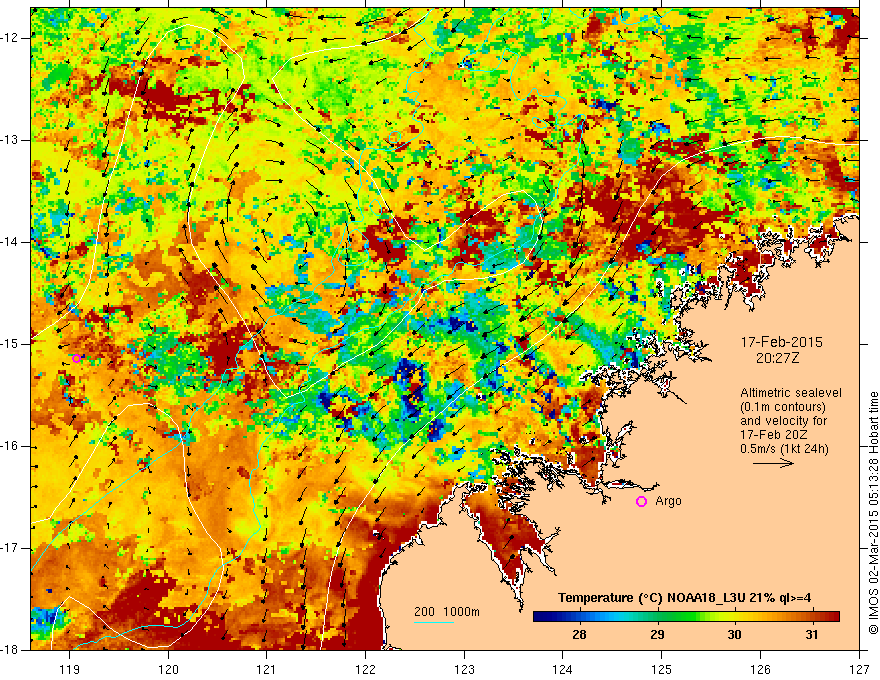This screenshot has height=680, width=880.
Task: Click the '17-Feb-2015' date label
Action: (781, 342)
